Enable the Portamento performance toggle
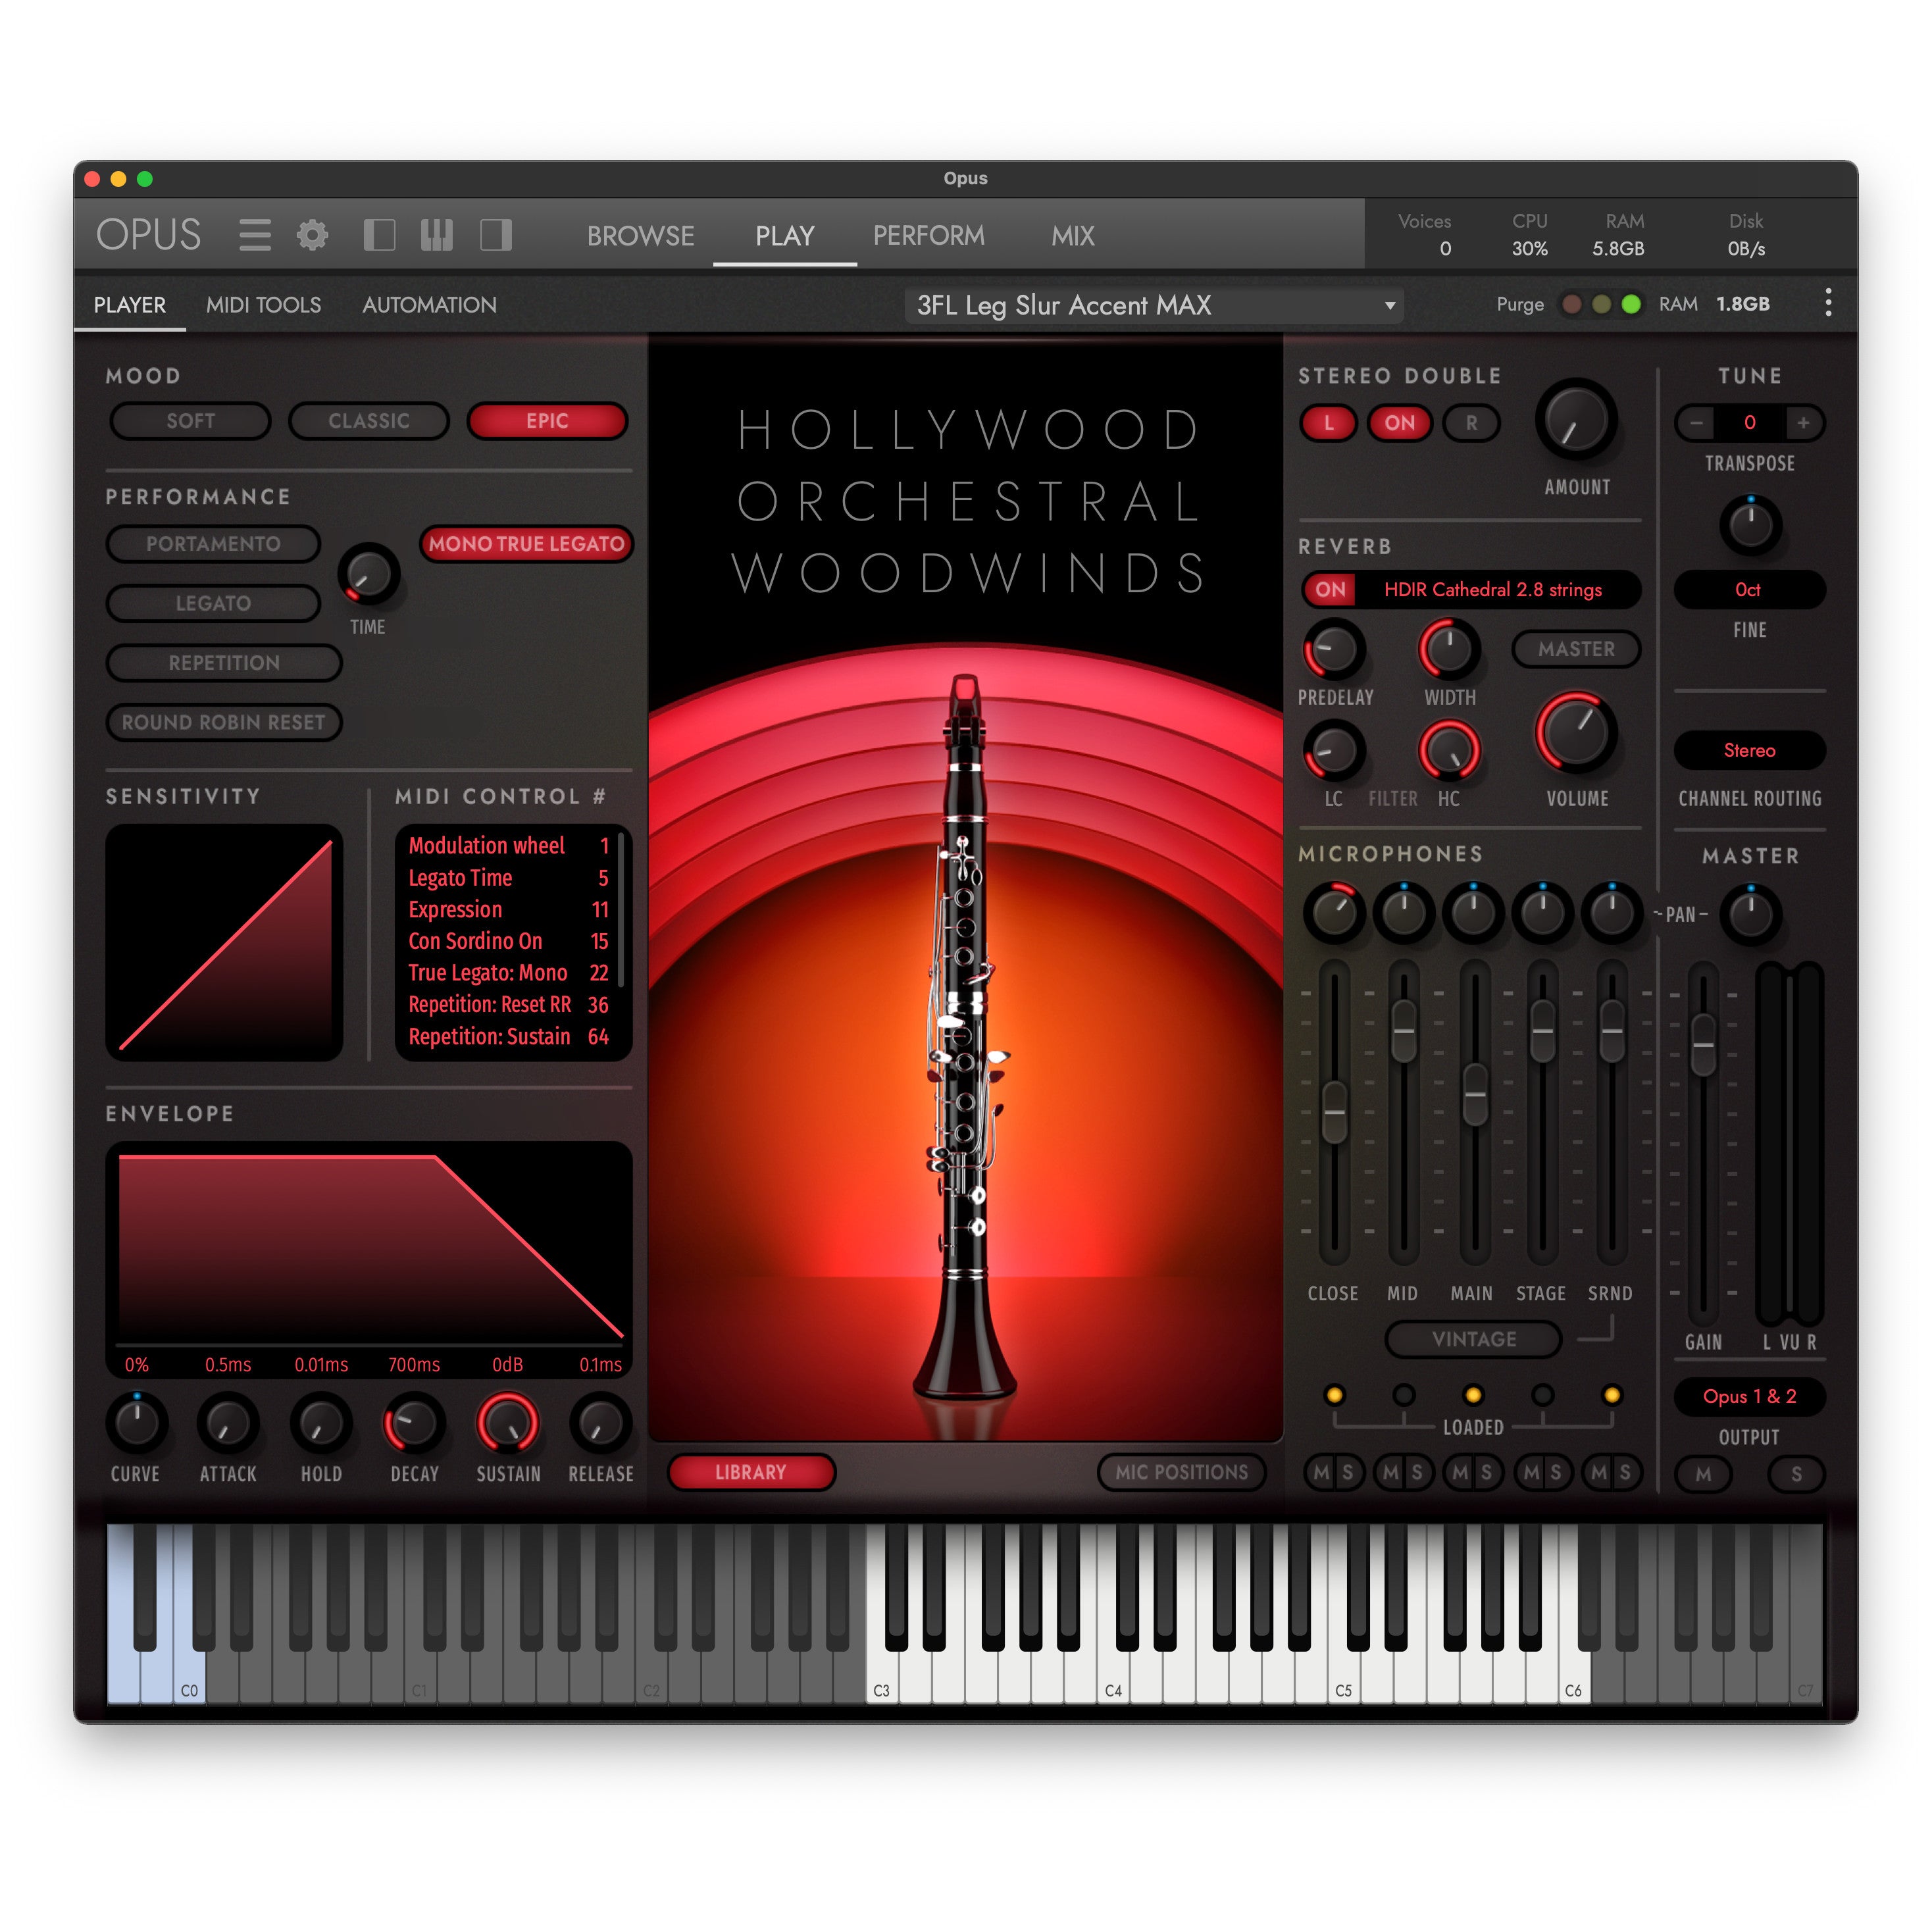Viewport: 1932px width, 1932px height. pyautogui.click(x=213, y=544)
